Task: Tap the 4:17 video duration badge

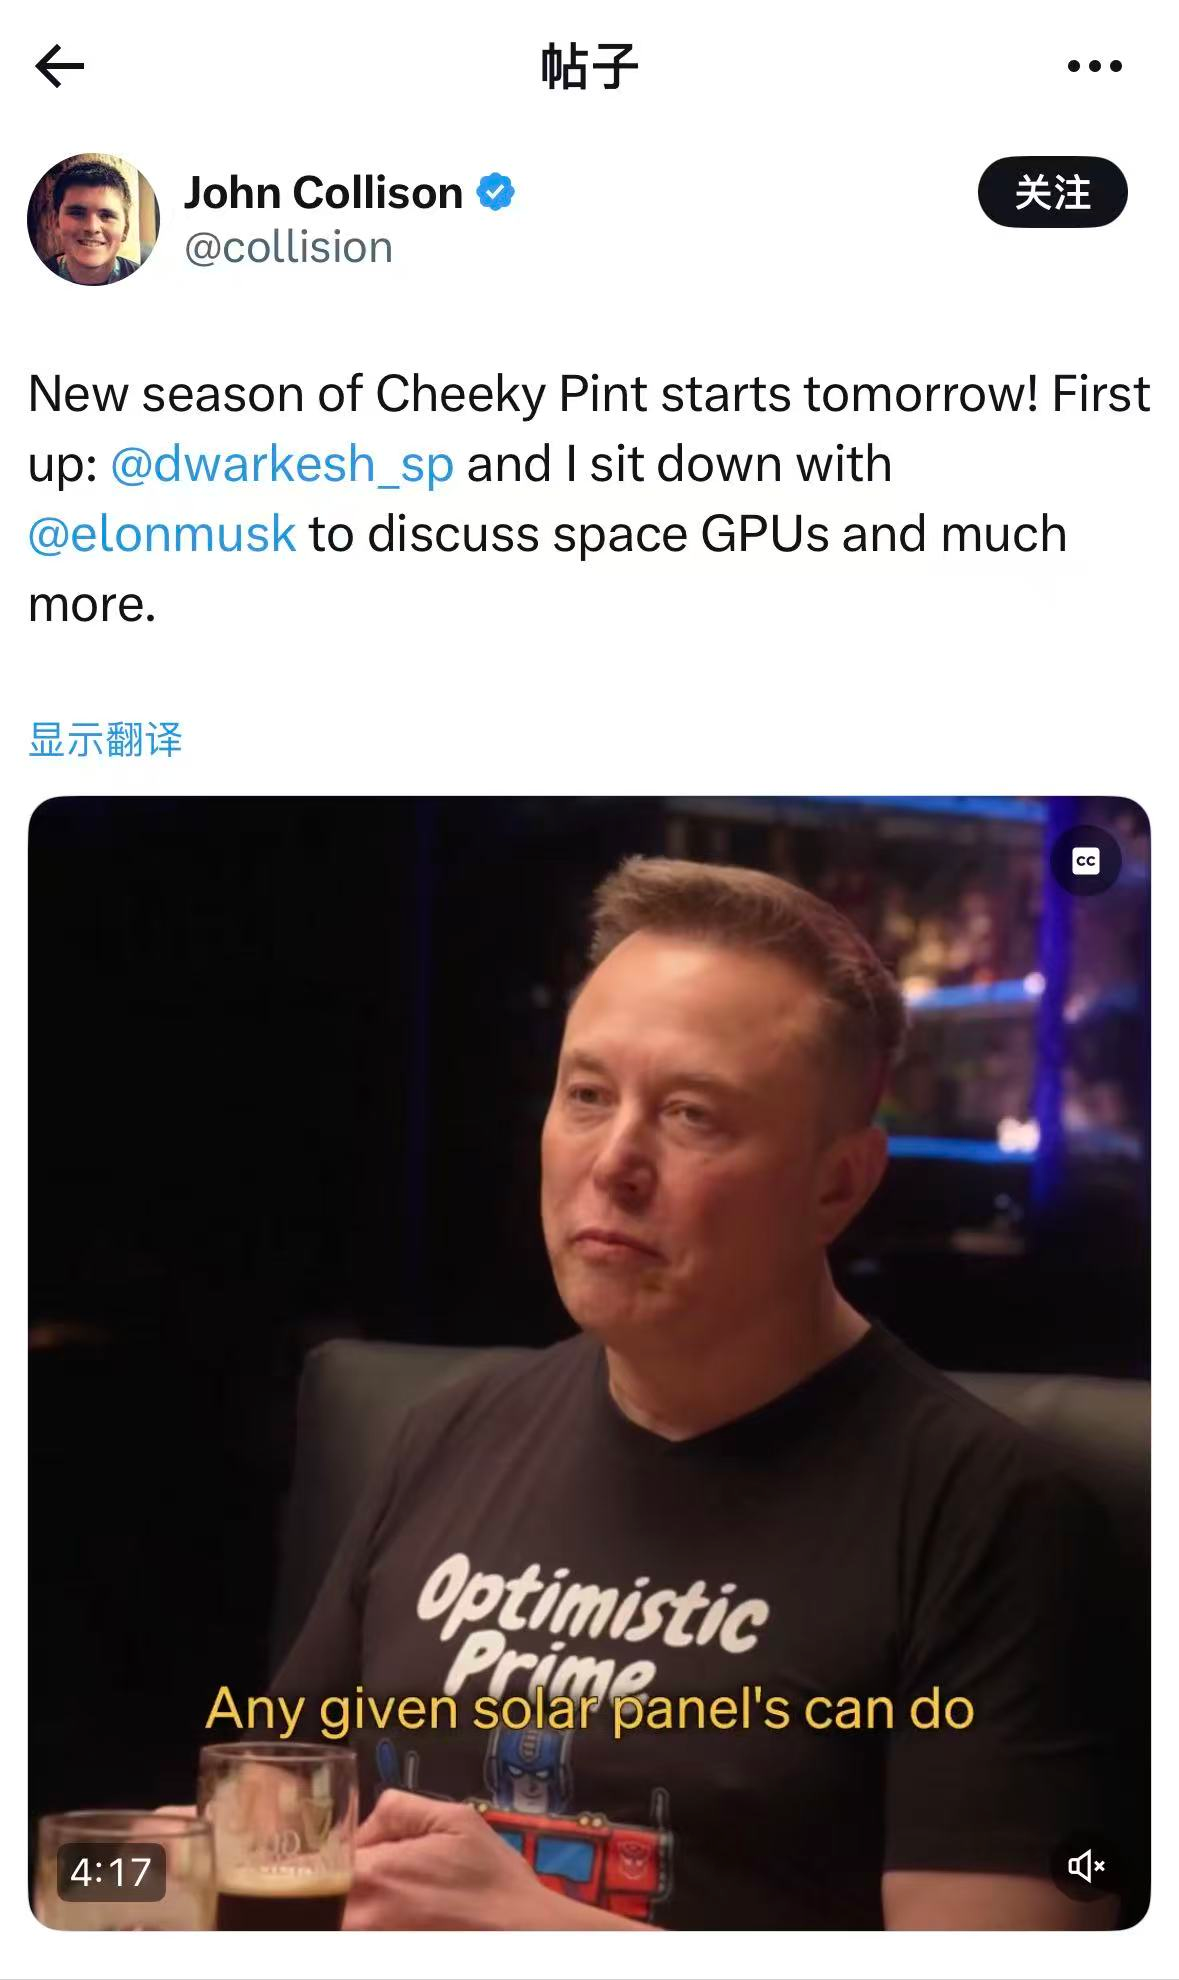Action: [x=111, y=1872]
